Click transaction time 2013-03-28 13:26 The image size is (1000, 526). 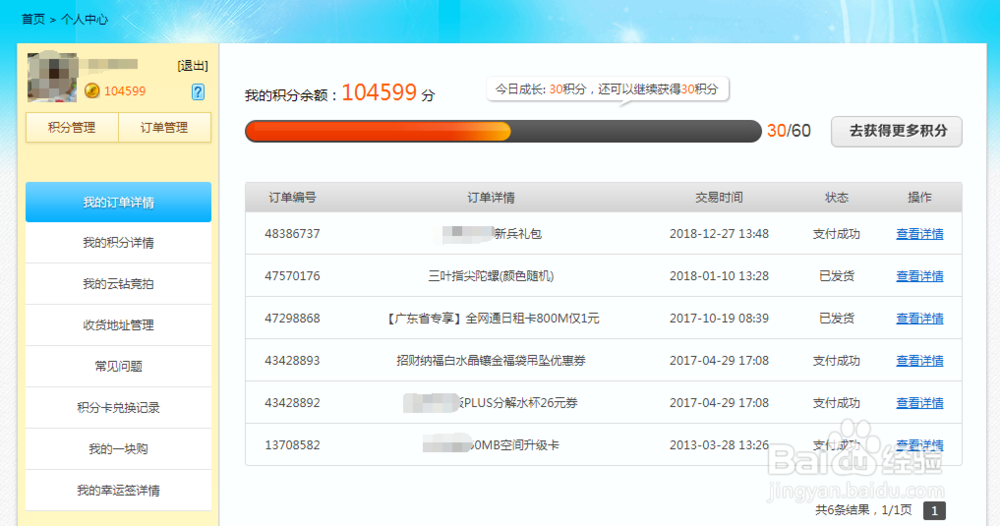click(x=719, y=445)
